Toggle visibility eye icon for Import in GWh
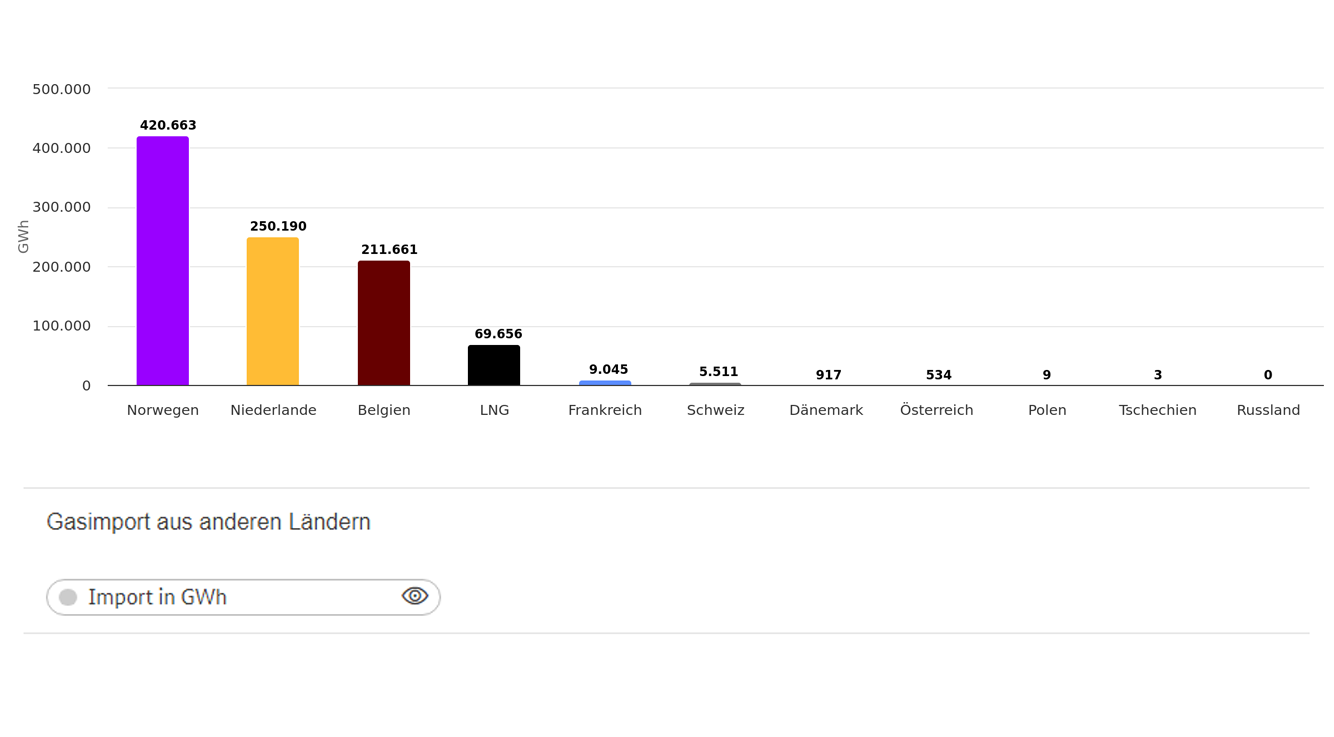 coord(415,596)
